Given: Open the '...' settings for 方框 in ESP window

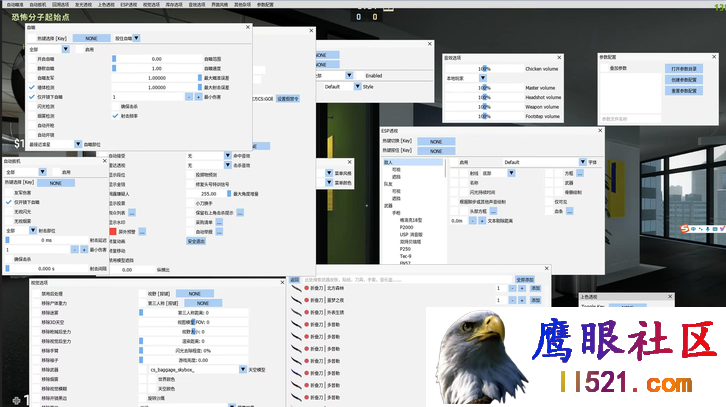Looking at the screenshot, I should click(x=580, y=173).
